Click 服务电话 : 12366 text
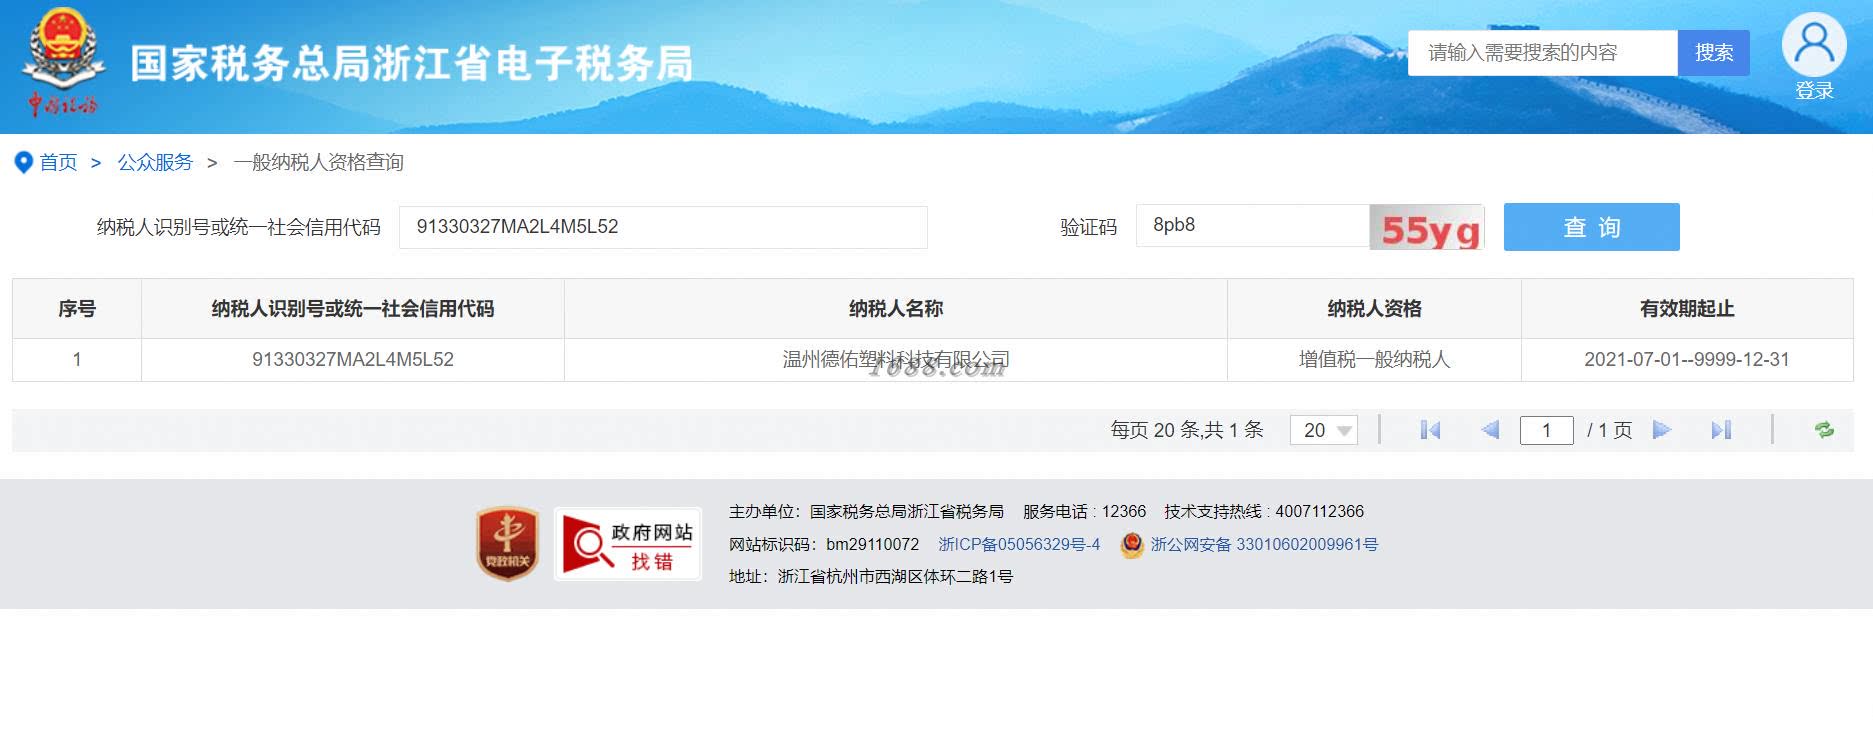 point(1084,511)
